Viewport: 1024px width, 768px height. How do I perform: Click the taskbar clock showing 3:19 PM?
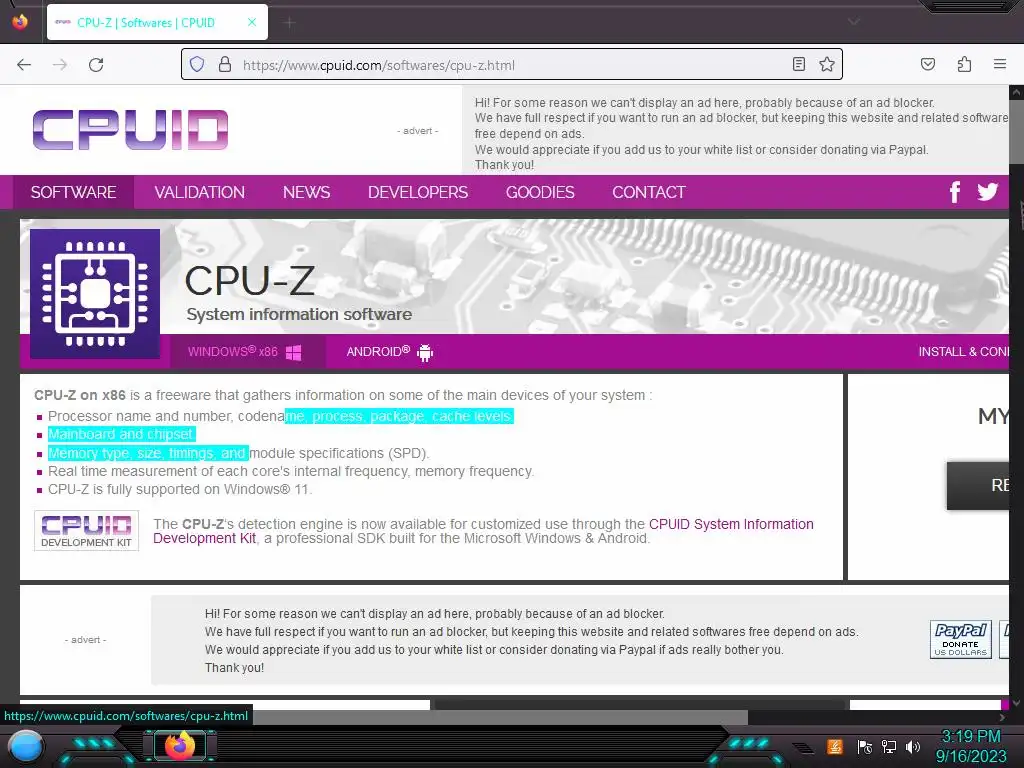[971, 746]
